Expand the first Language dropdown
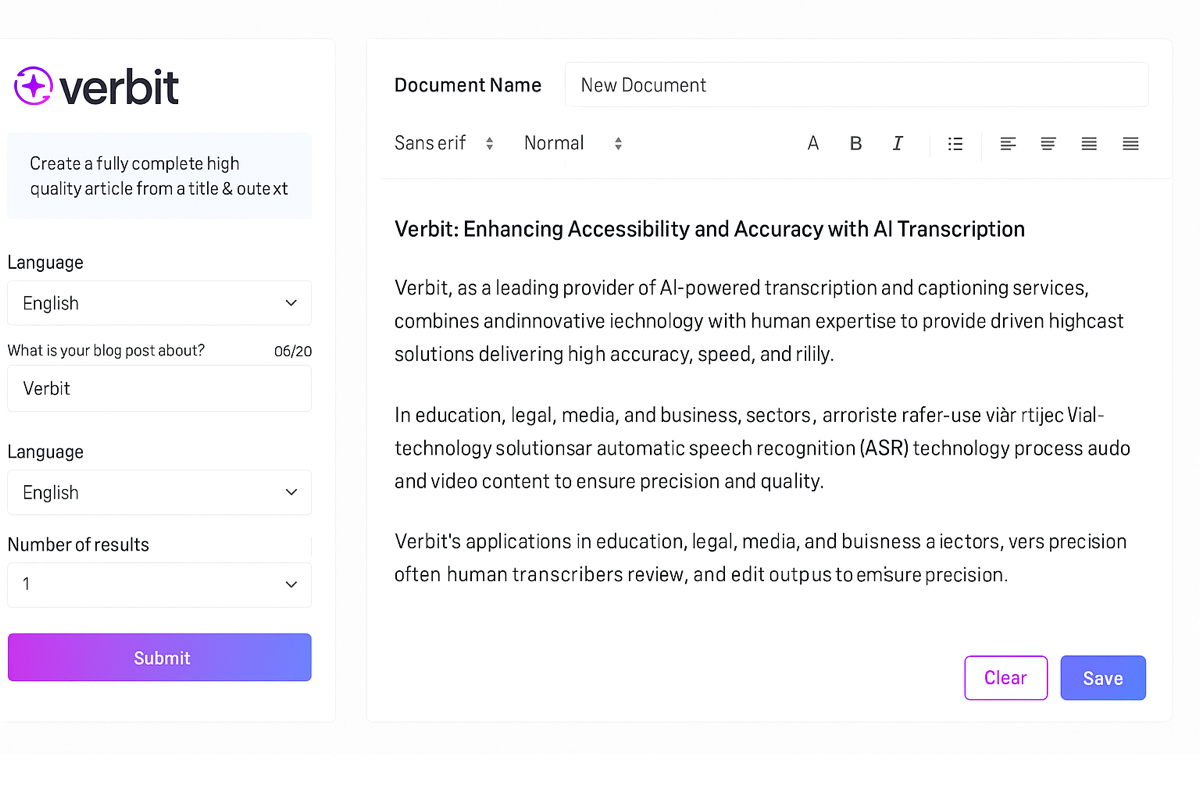Screen dimensions: 1200x800 159,303
